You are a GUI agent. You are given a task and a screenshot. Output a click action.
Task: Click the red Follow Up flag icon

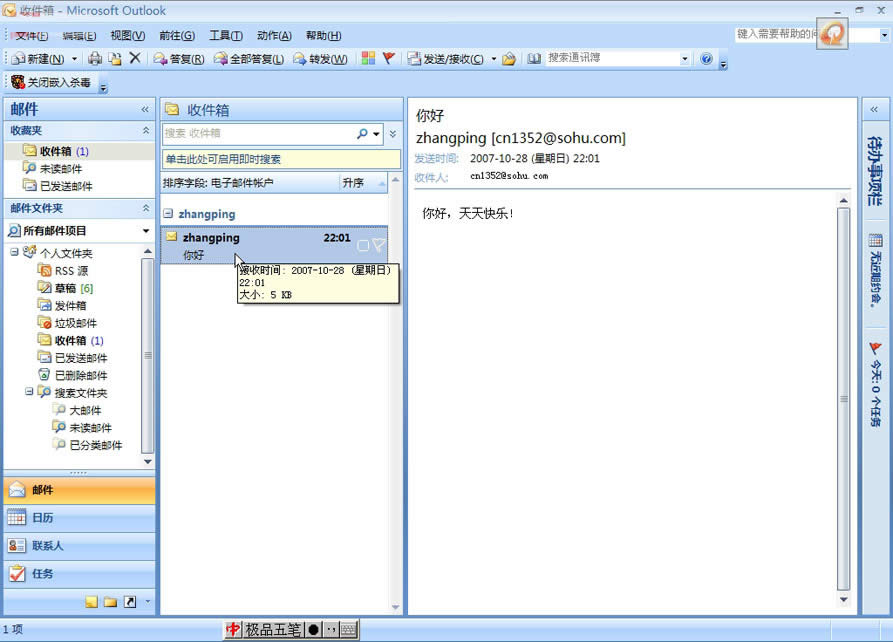point(389,58)
